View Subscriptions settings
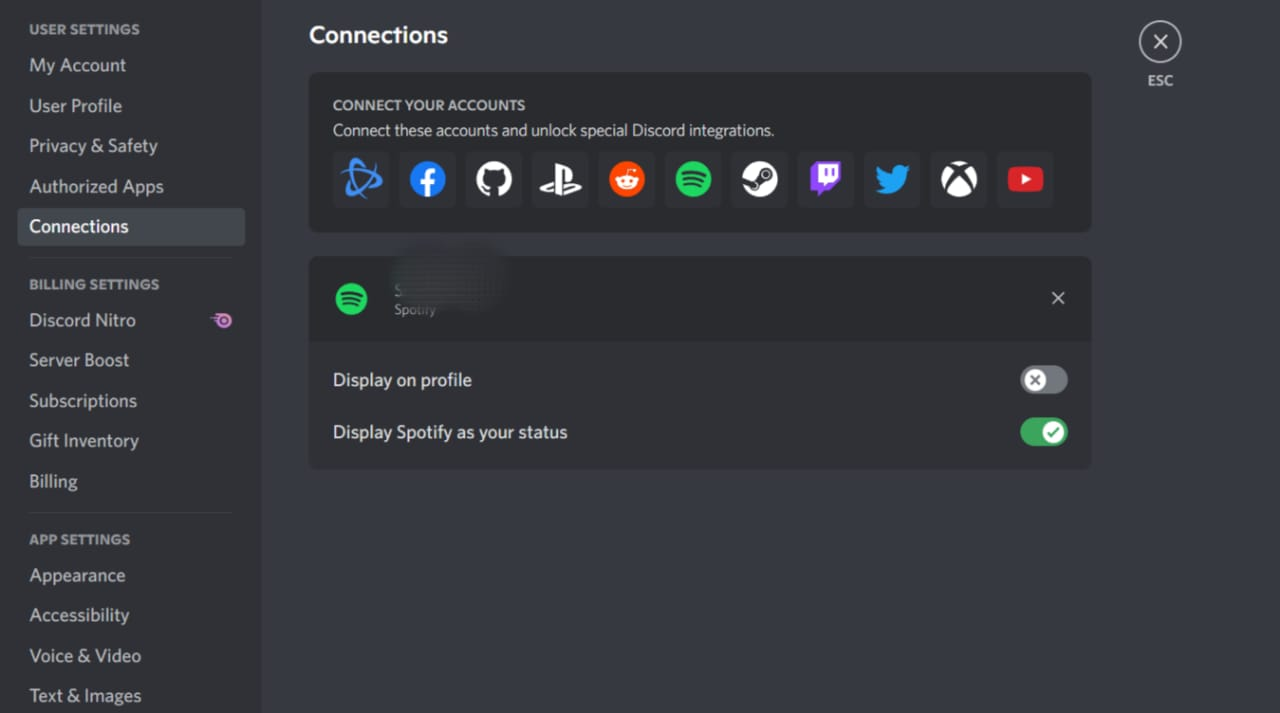Image resolution: width=1280 pixels, height=713 pixels. point(131,401)
